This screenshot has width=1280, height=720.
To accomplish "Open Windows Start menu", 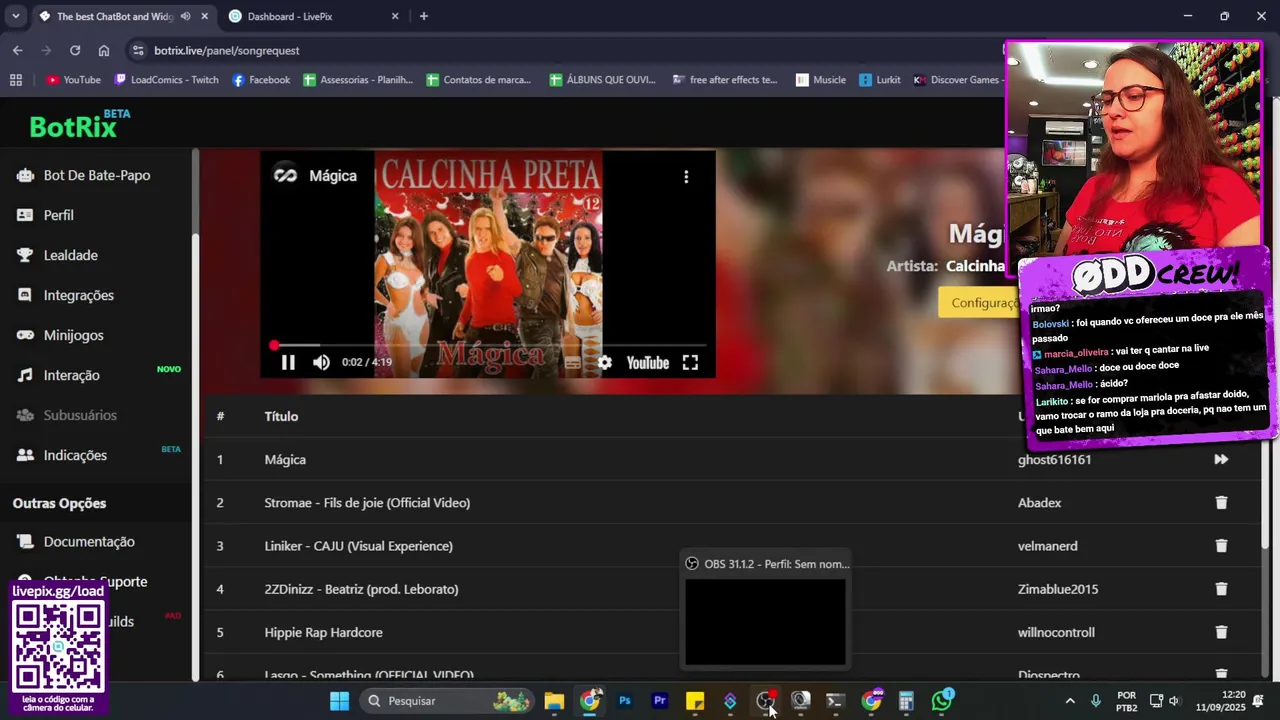I will coord(340,701).
